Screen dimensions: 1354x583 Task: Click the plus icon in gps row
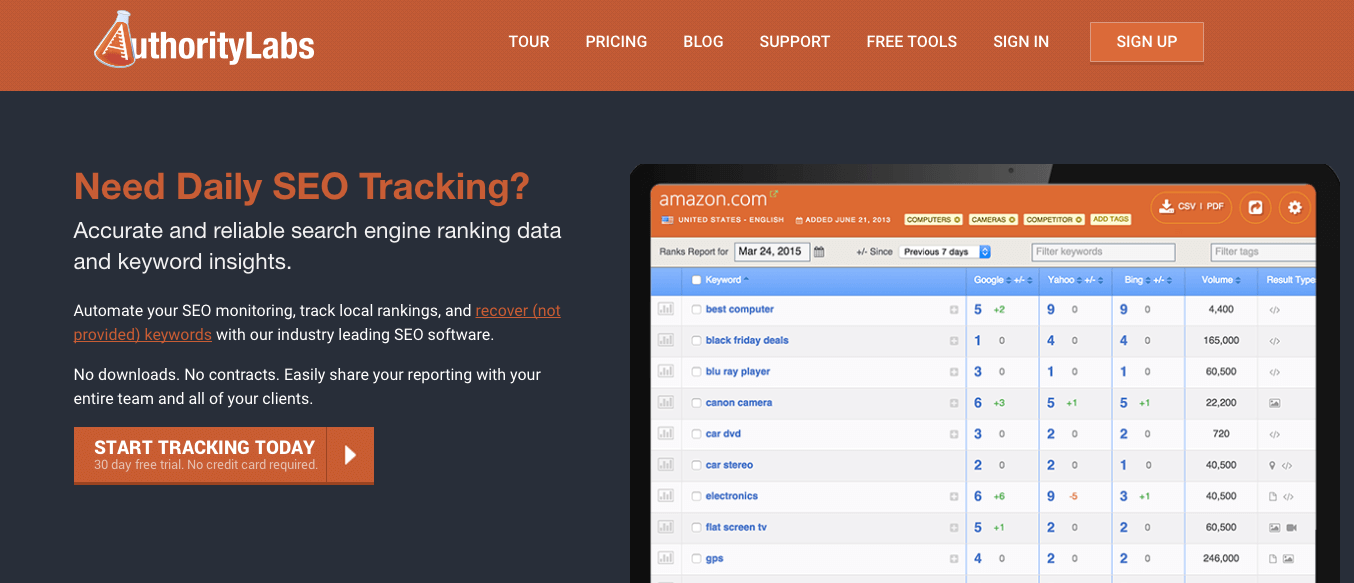coord(954,558)
